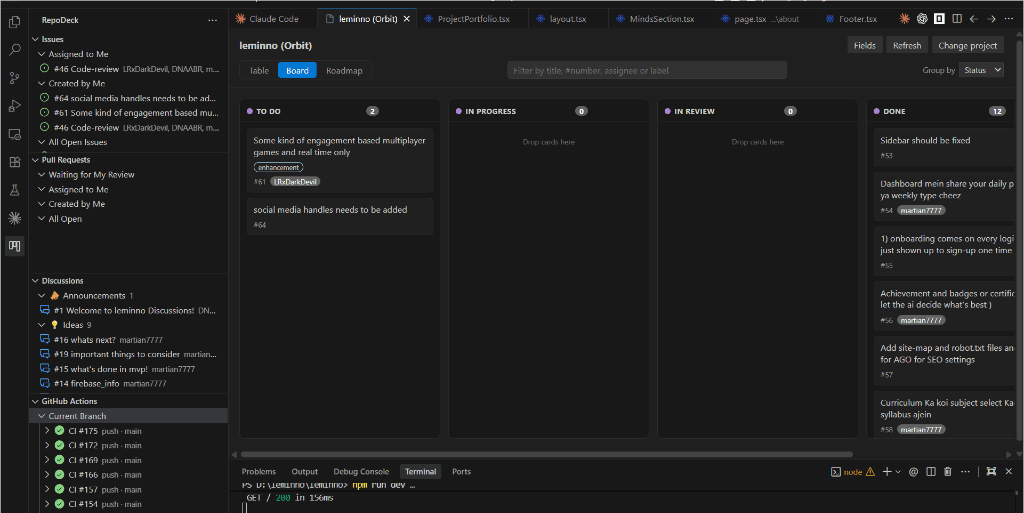Open the launch profile dropdown beside plus

(x=898, y=472)
